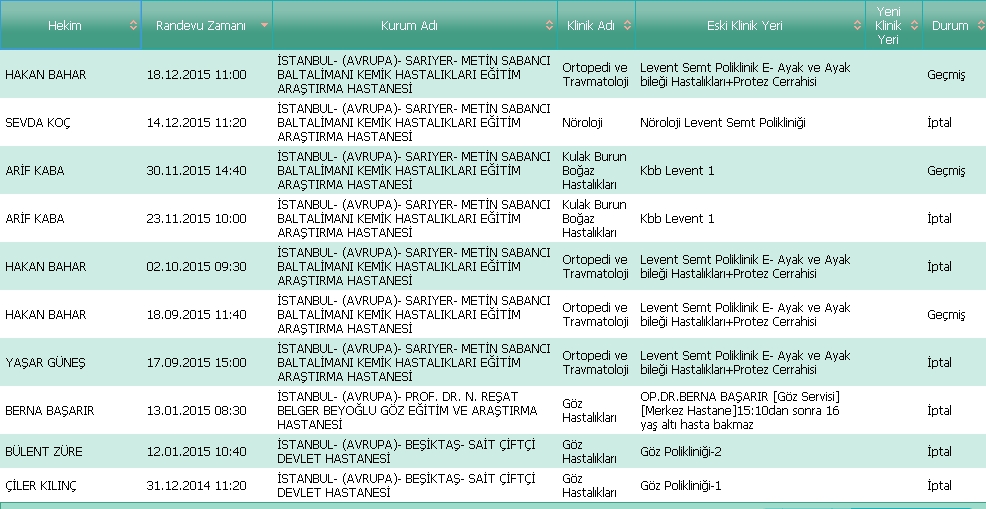Screen dimensions: 986x509
Task: Click the date 23.11.2015 10:00
Action: (197, 218)
